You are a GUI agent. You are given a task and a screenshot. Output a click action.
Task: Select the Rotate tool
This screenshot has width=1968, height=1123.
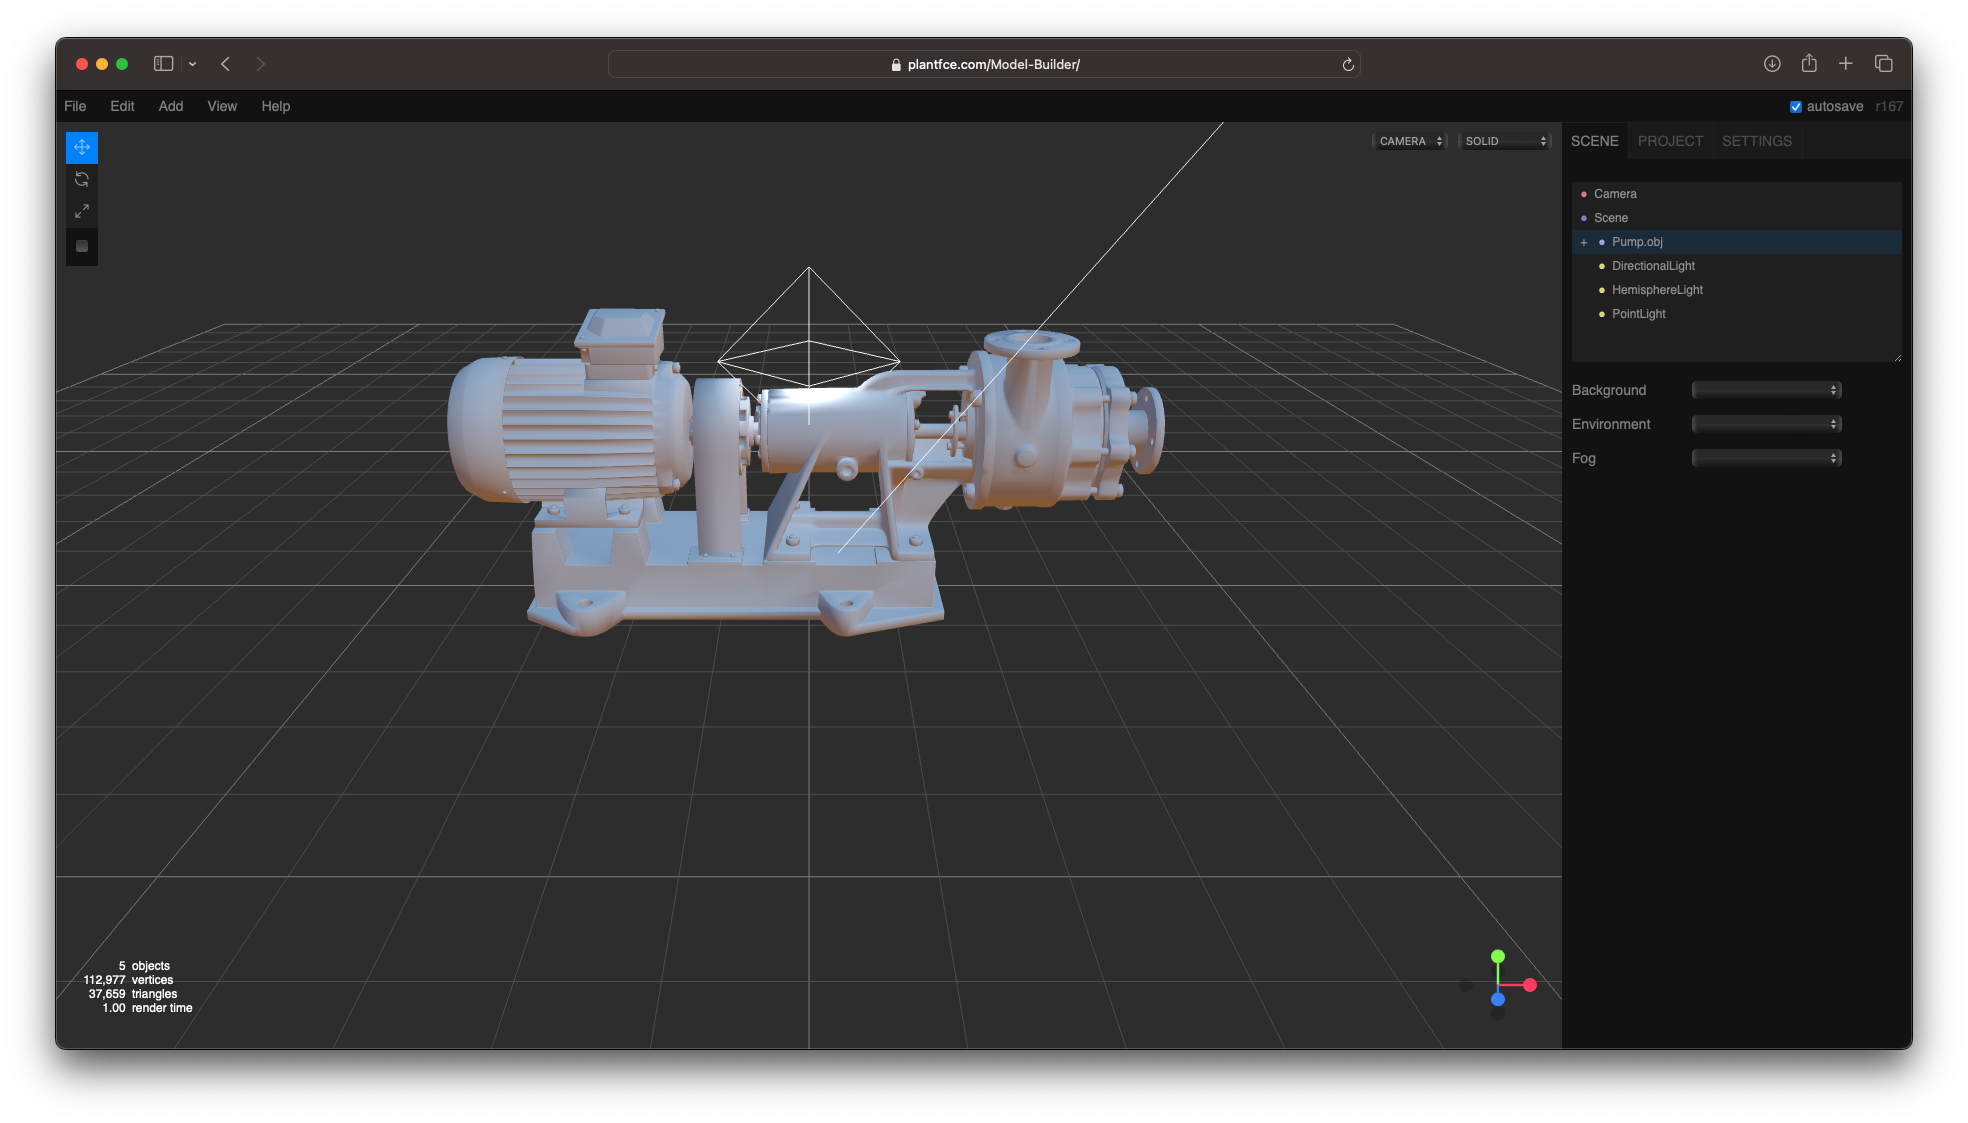(82, 179)
